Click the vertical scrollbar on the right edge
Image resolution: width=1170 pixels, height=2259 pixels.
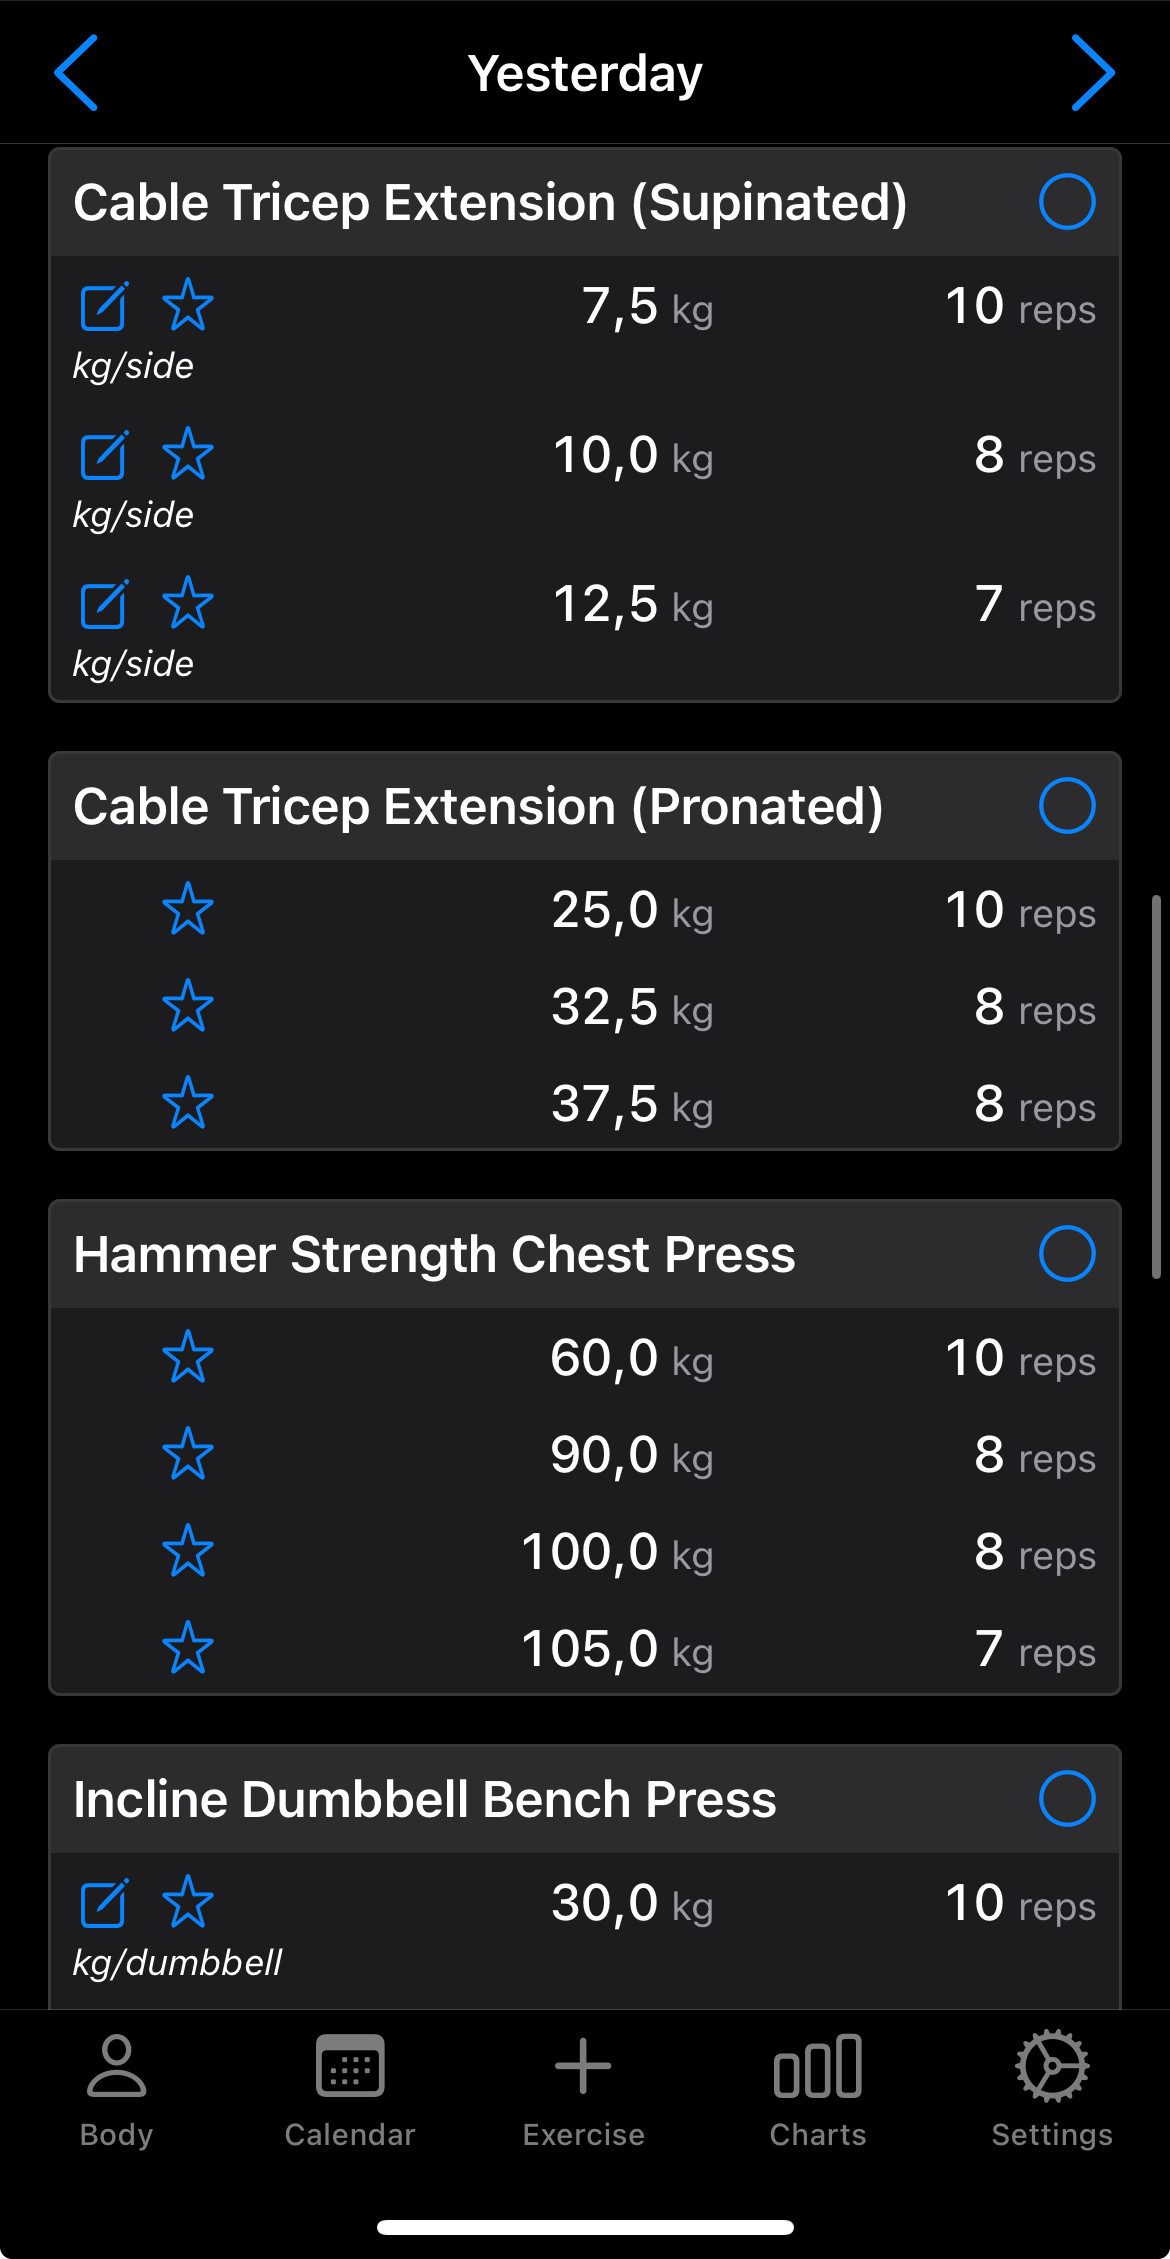[x=1156, y=1087]
